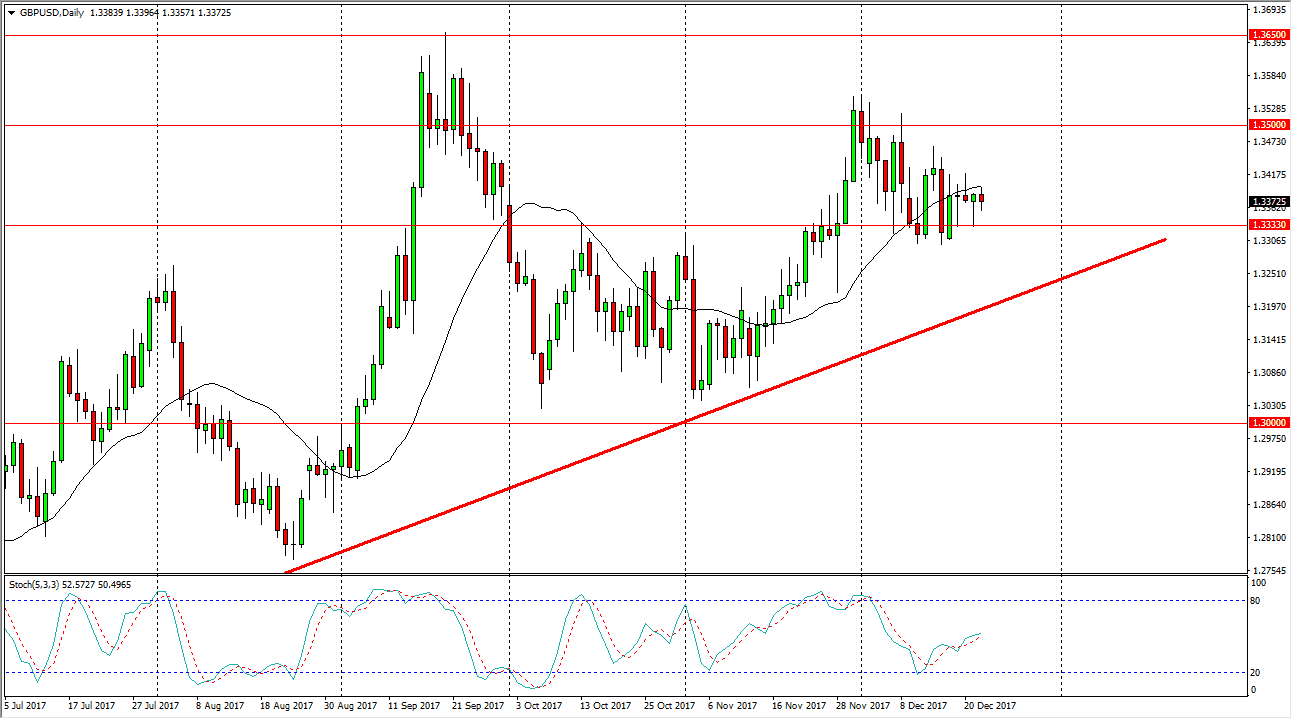Click the 1.33330 support price label
Screen dimensions: 1292x719
tap(1271, 226)
